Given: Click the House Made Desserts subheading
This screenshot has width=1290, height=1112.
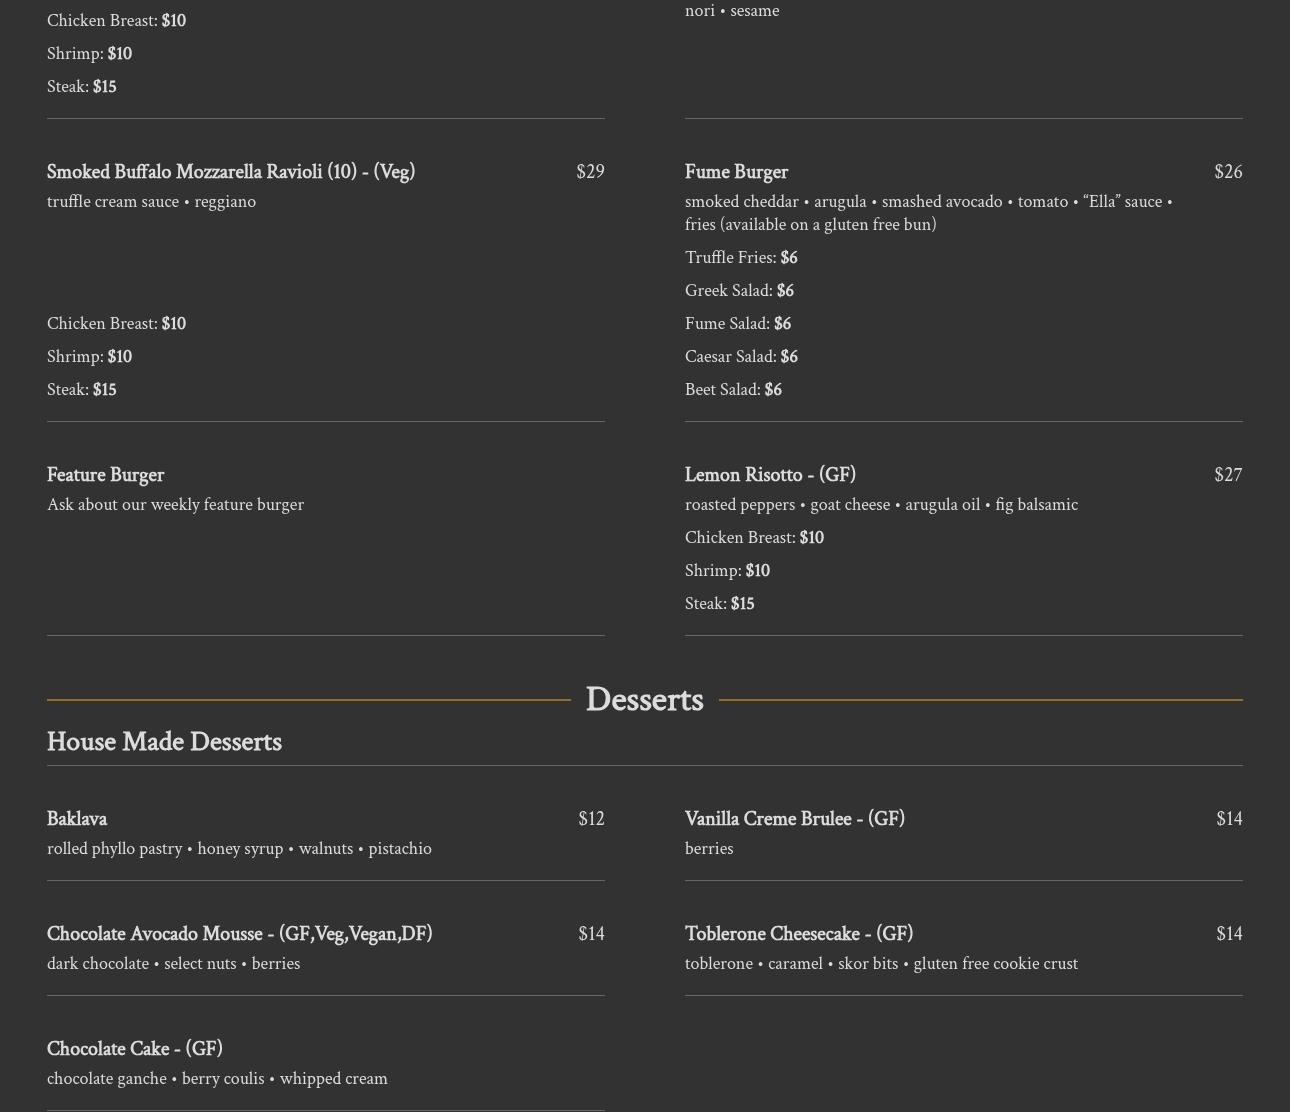Looking at the screenshot, I should tap(164, 742).
